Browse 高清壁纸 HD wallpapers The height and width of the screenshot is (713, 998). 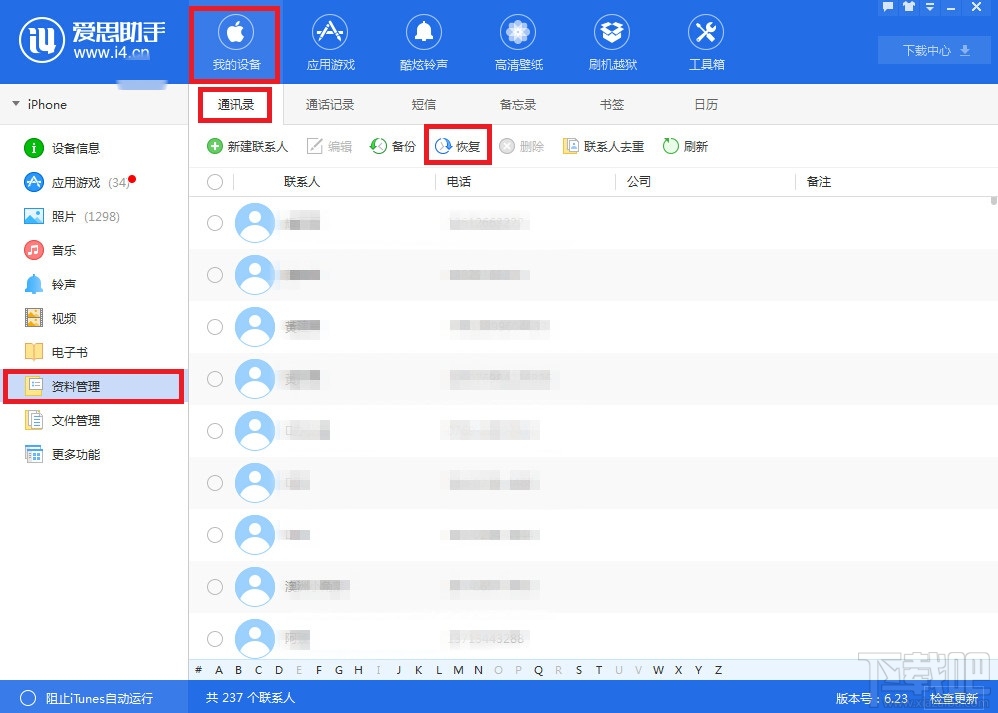click(x=517, y=41)
